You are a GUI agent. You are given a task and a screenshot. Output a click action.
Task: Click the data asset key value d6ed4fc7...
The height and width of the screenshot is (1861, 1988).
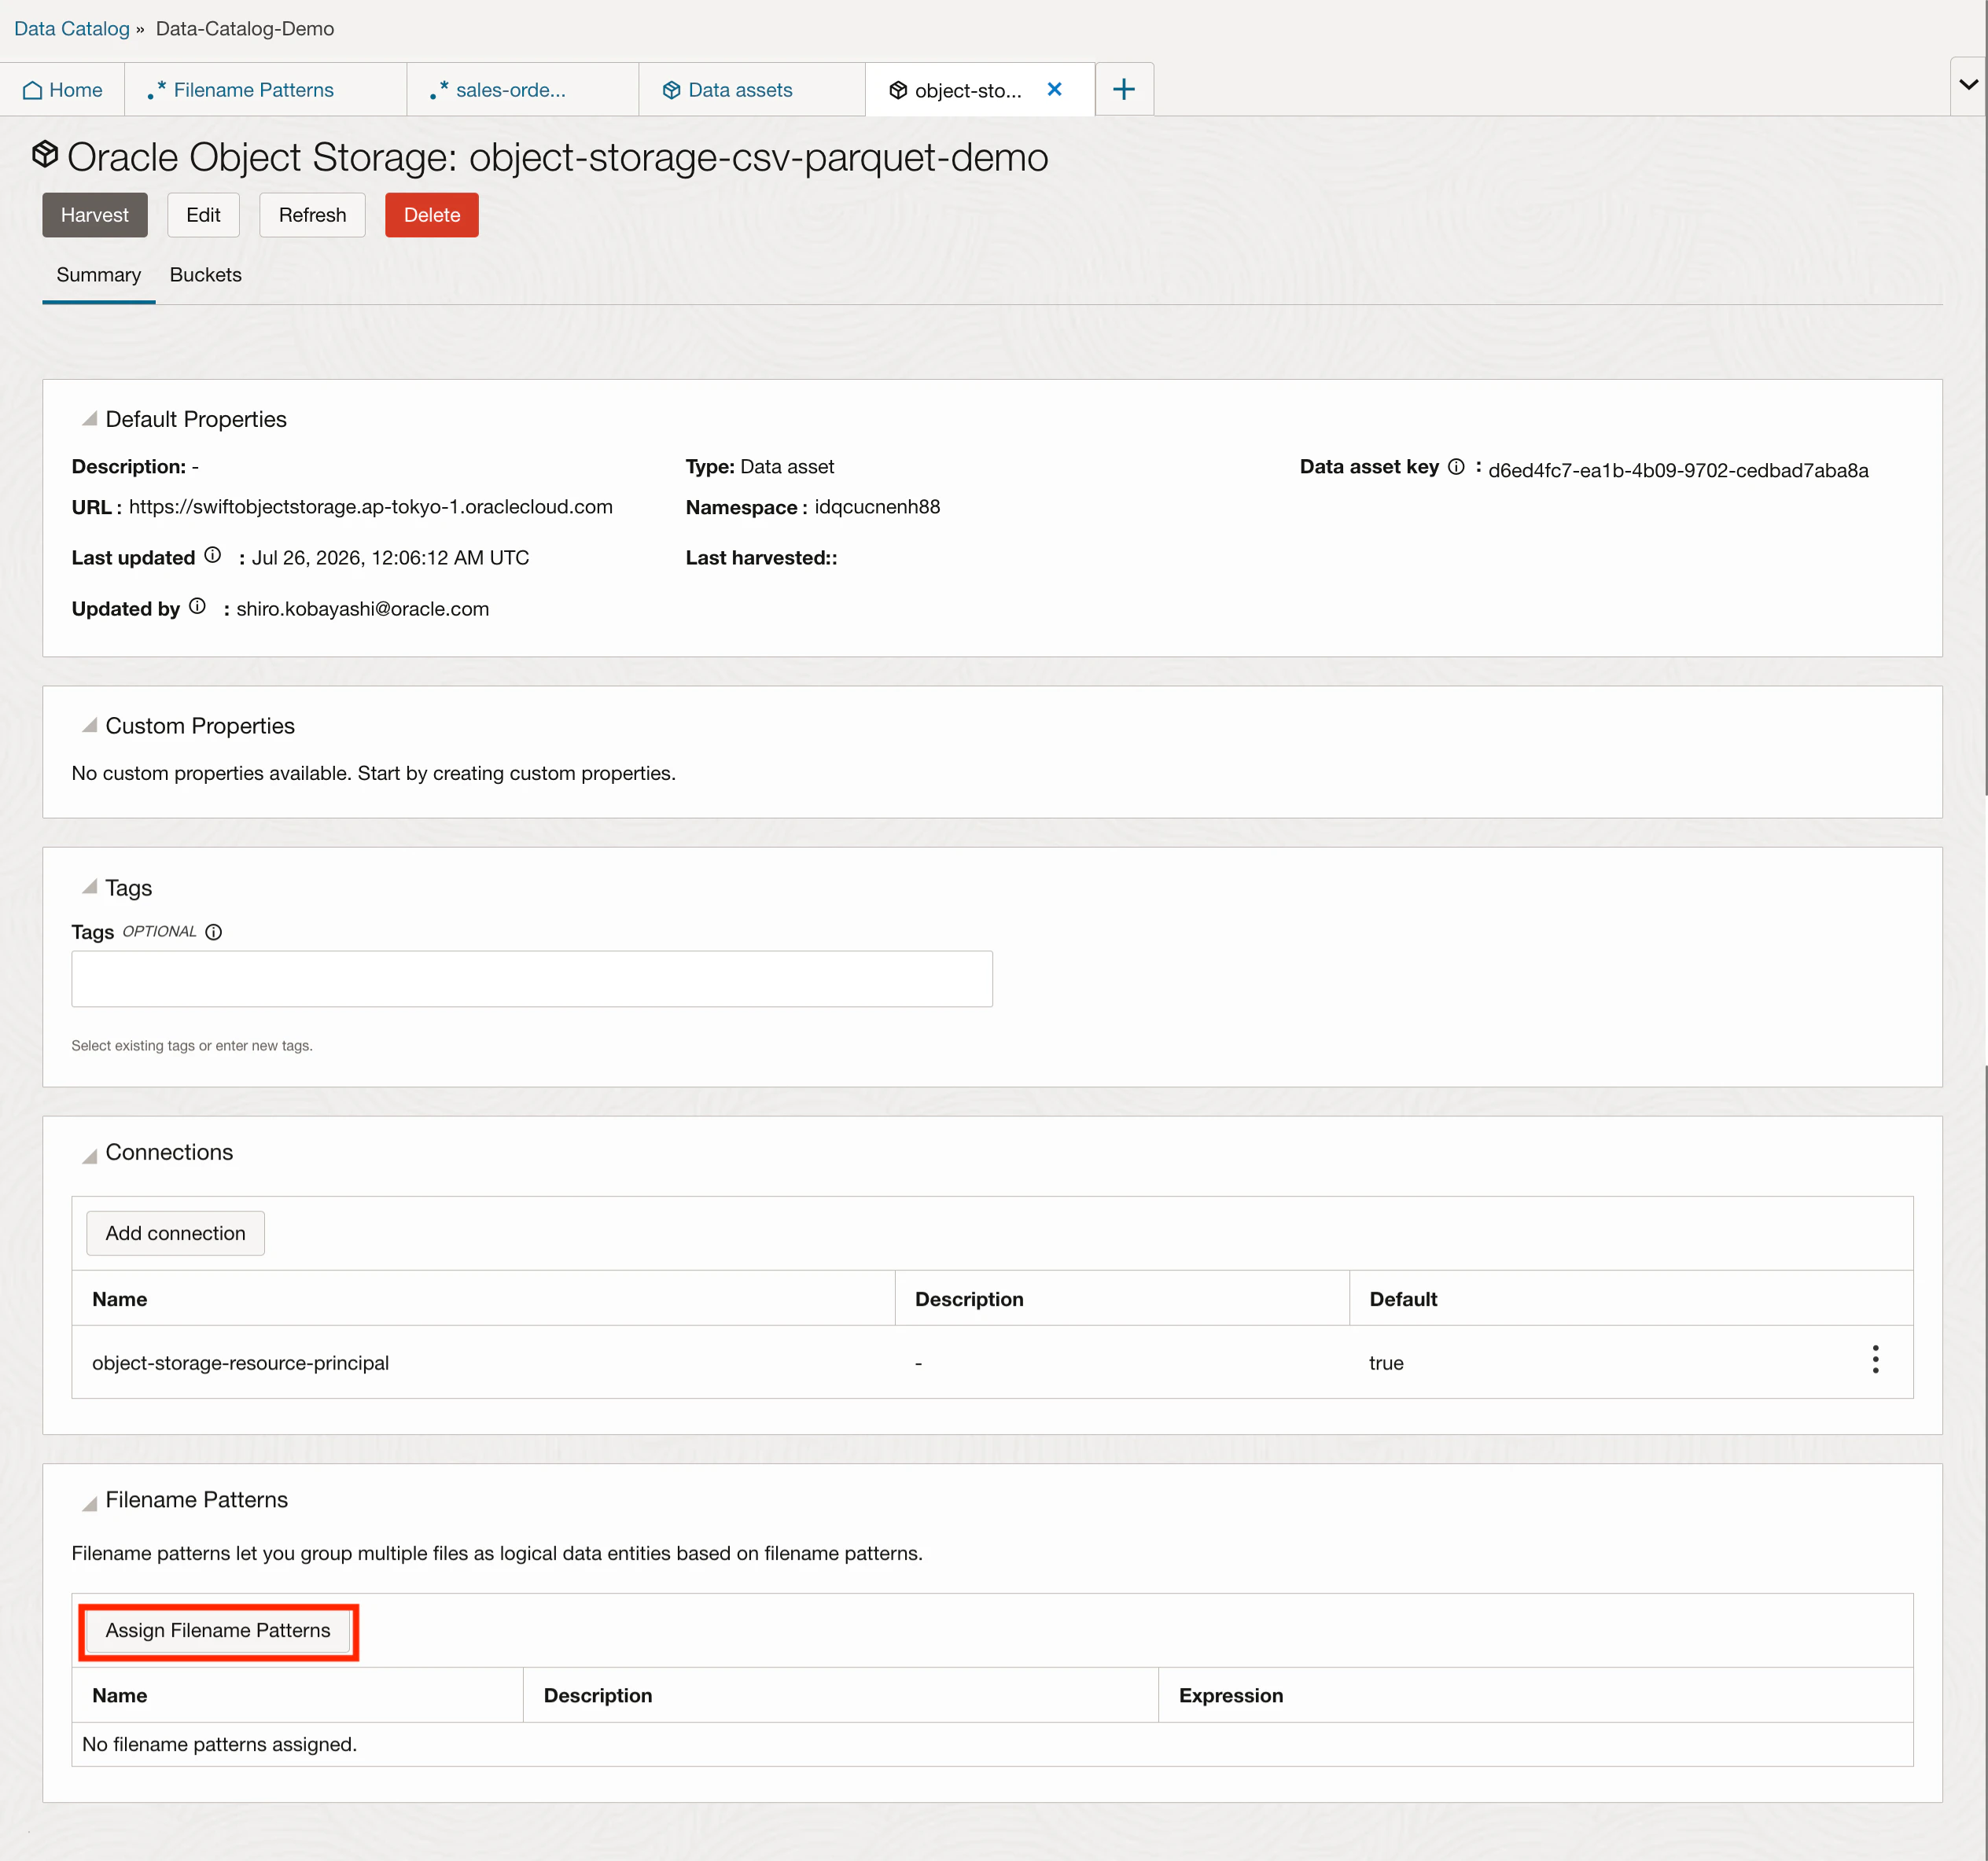(1678, 470)
